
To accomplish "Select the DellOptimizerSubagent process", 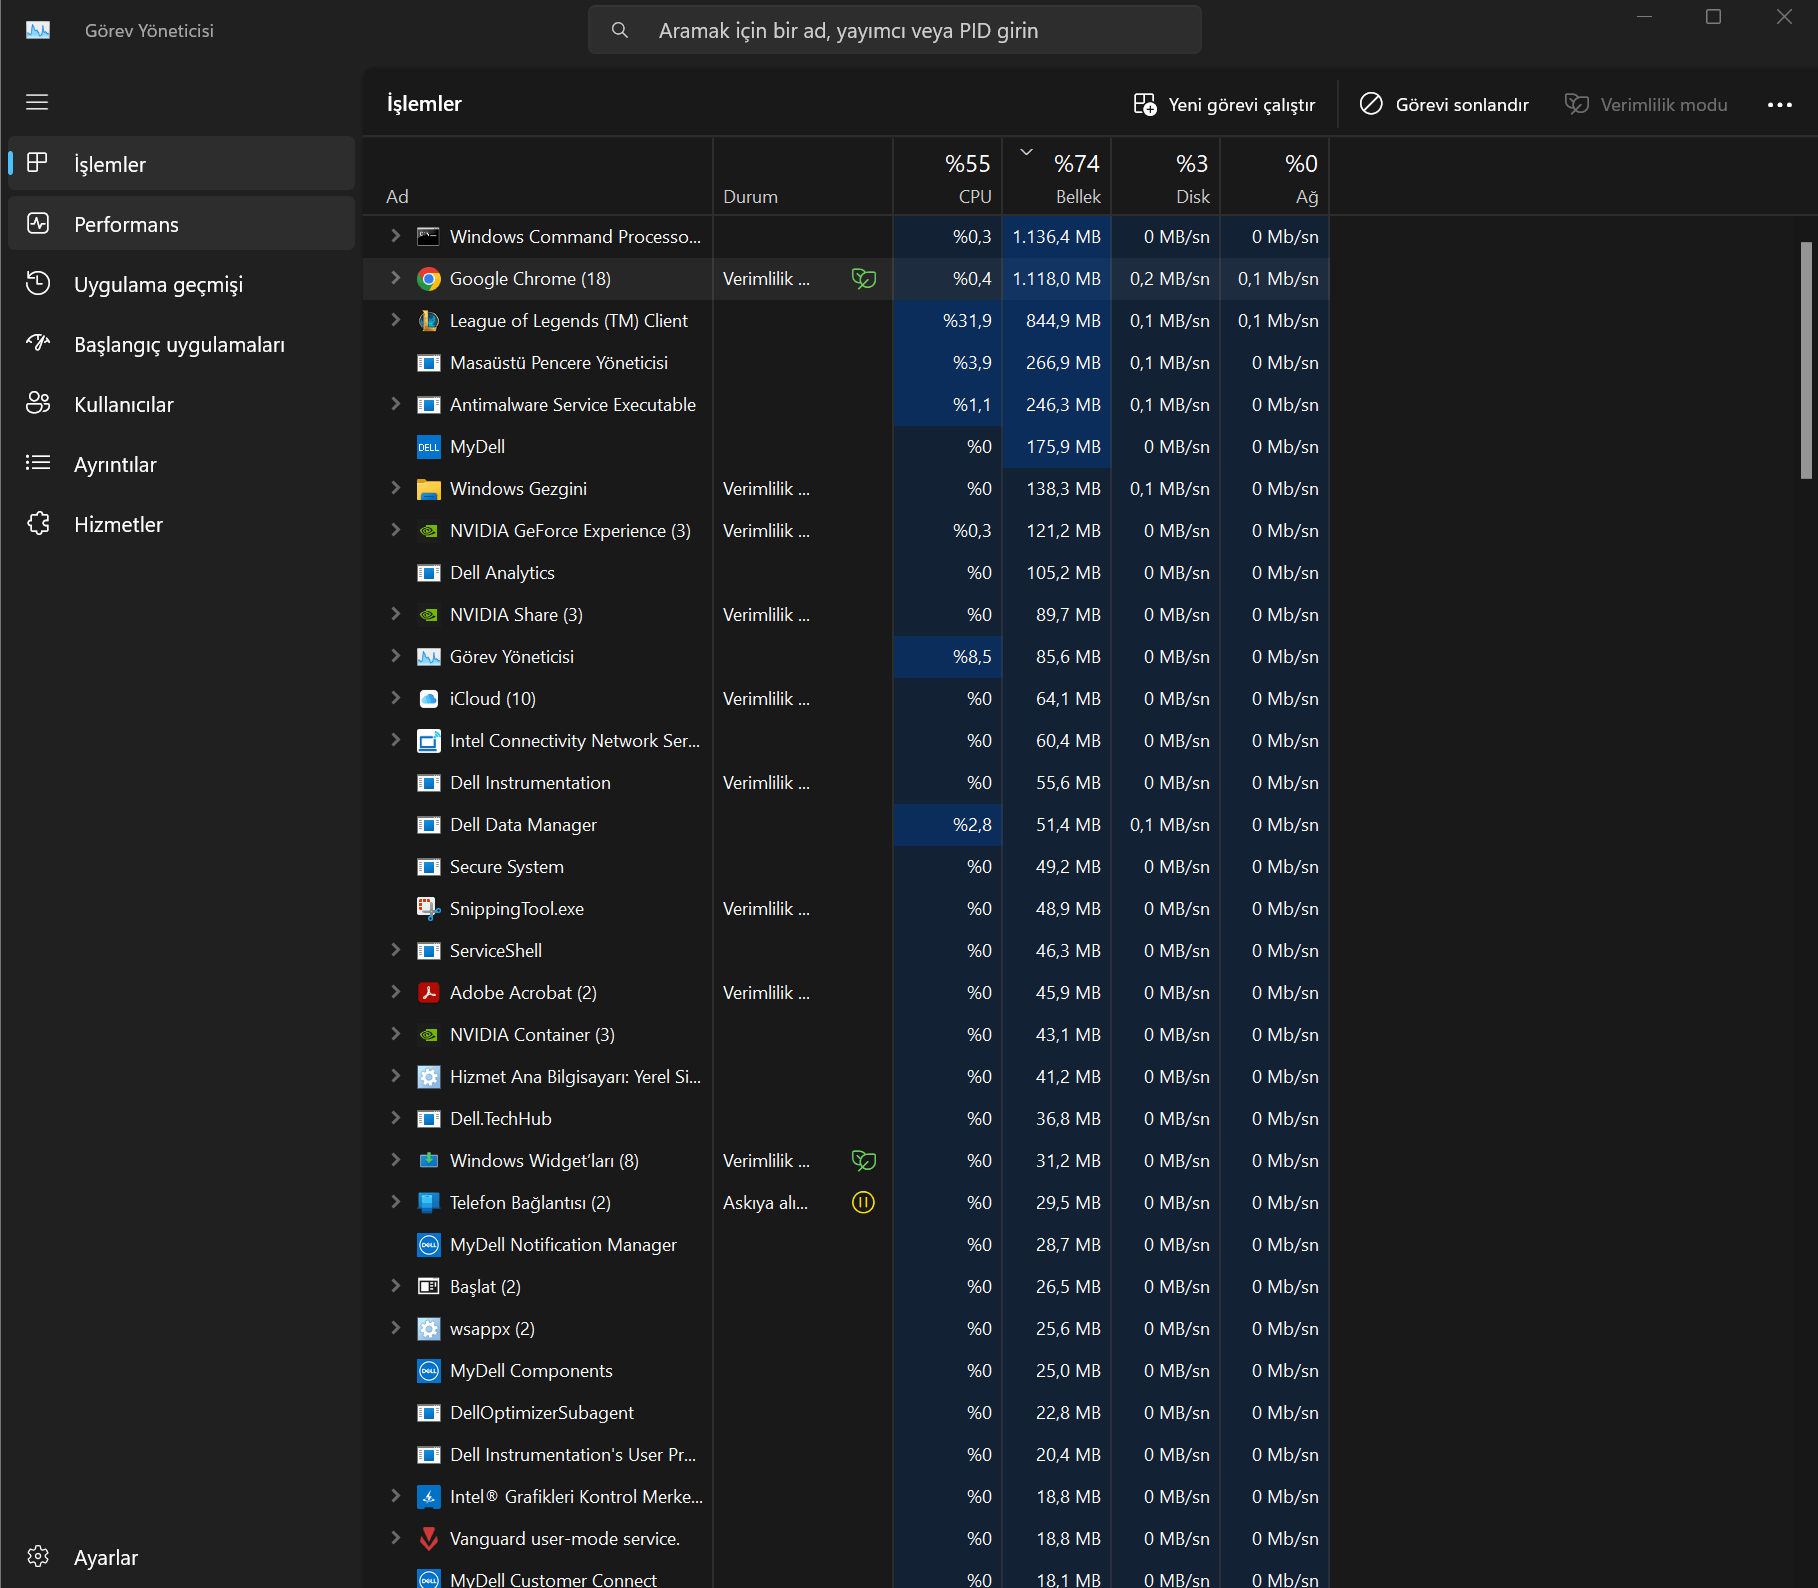I will pos(846,1413).
